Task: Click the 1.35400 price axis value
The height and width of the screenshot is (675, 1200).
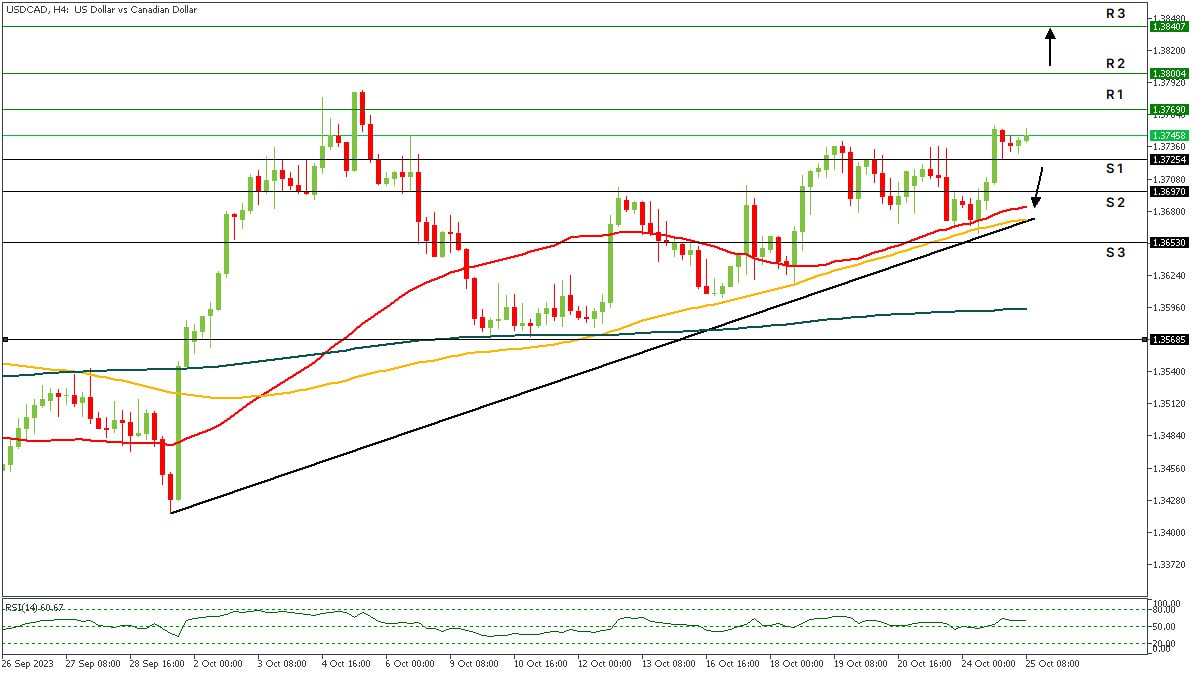Action: coord(1168,371)
